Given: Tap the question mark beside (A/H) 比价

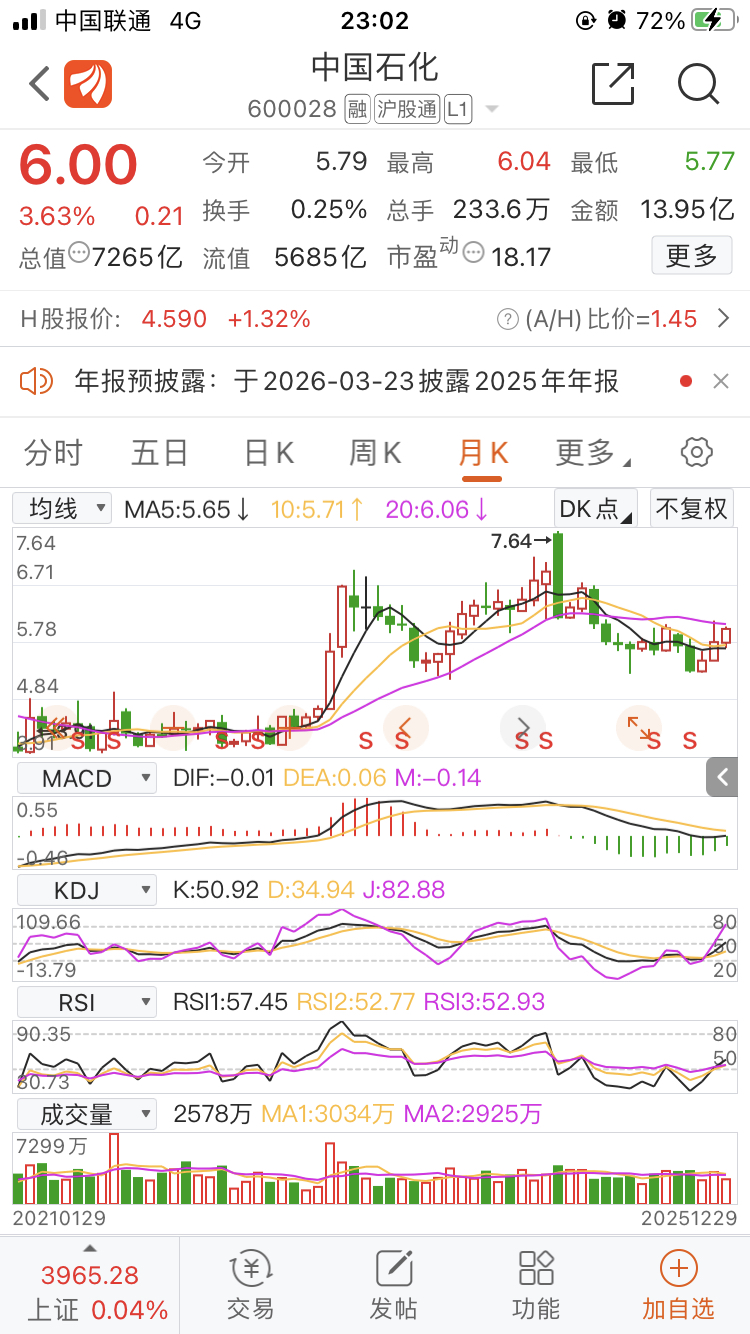Looking at the screenshot, I should click(x=508, y=319).
